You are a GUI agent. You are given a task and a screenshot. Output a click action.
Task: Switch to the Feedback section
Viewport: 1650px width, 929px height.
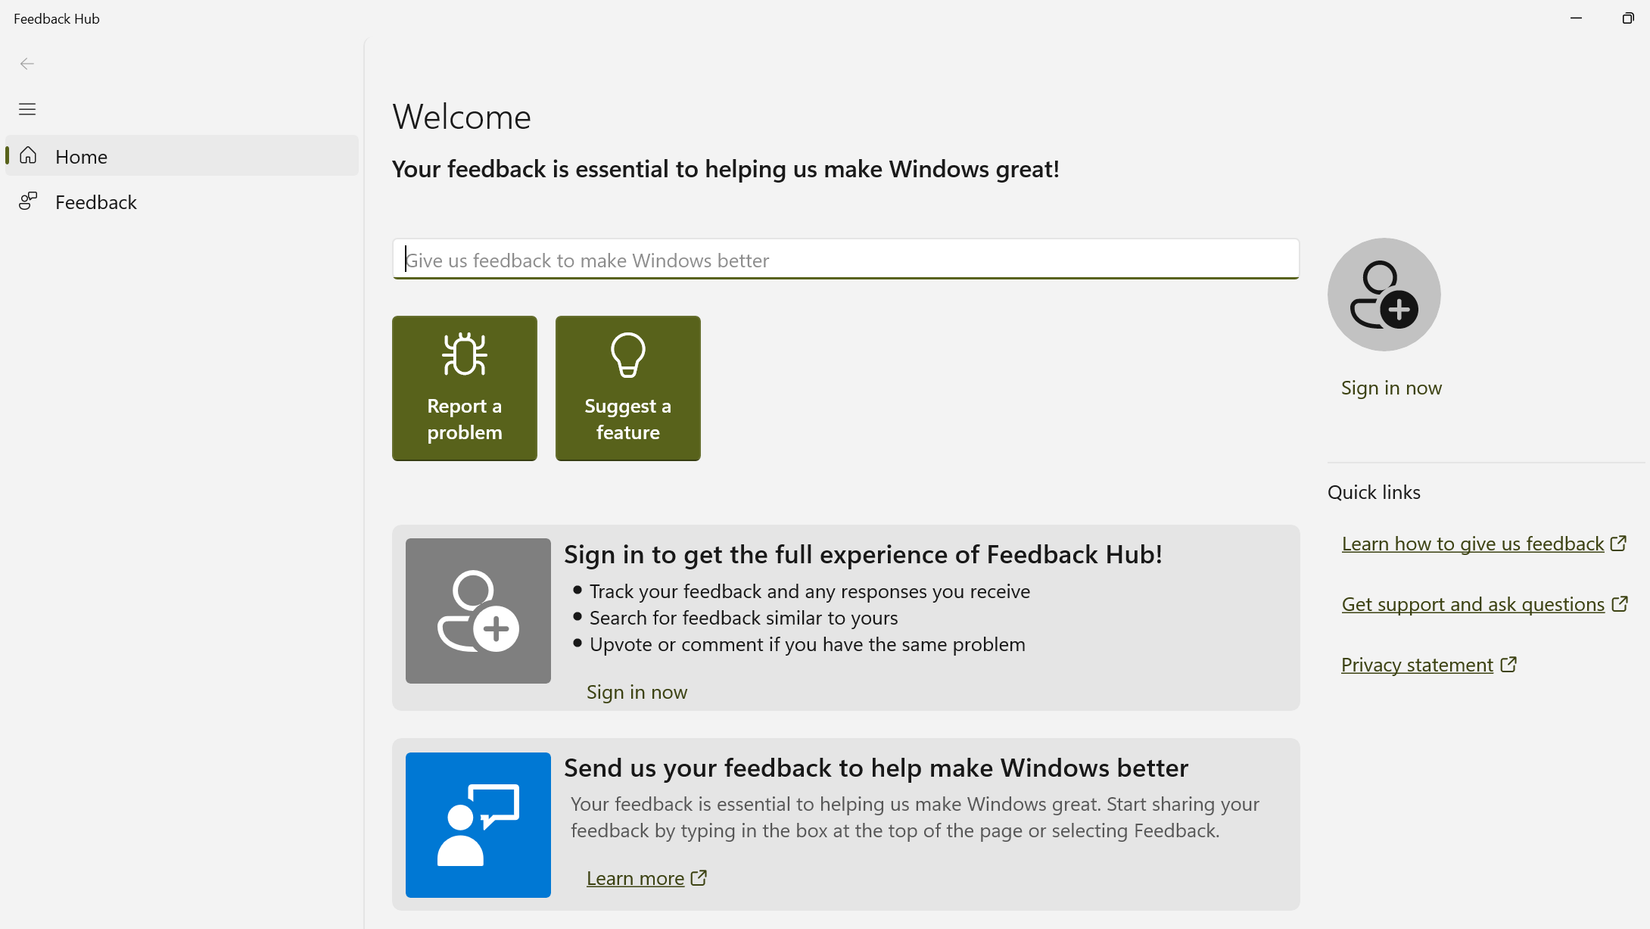pyautogui.click(x=96, y=201)
